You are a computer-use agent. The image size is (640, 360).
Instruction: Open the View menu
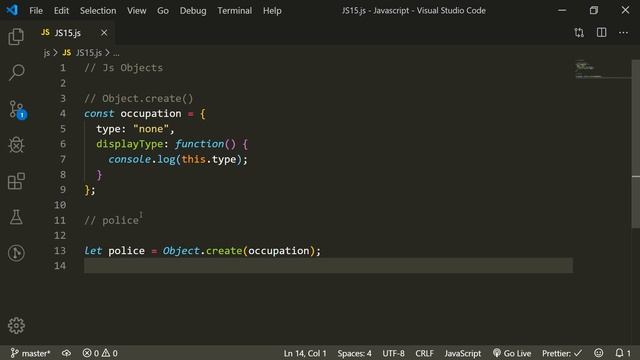[136, 11]
